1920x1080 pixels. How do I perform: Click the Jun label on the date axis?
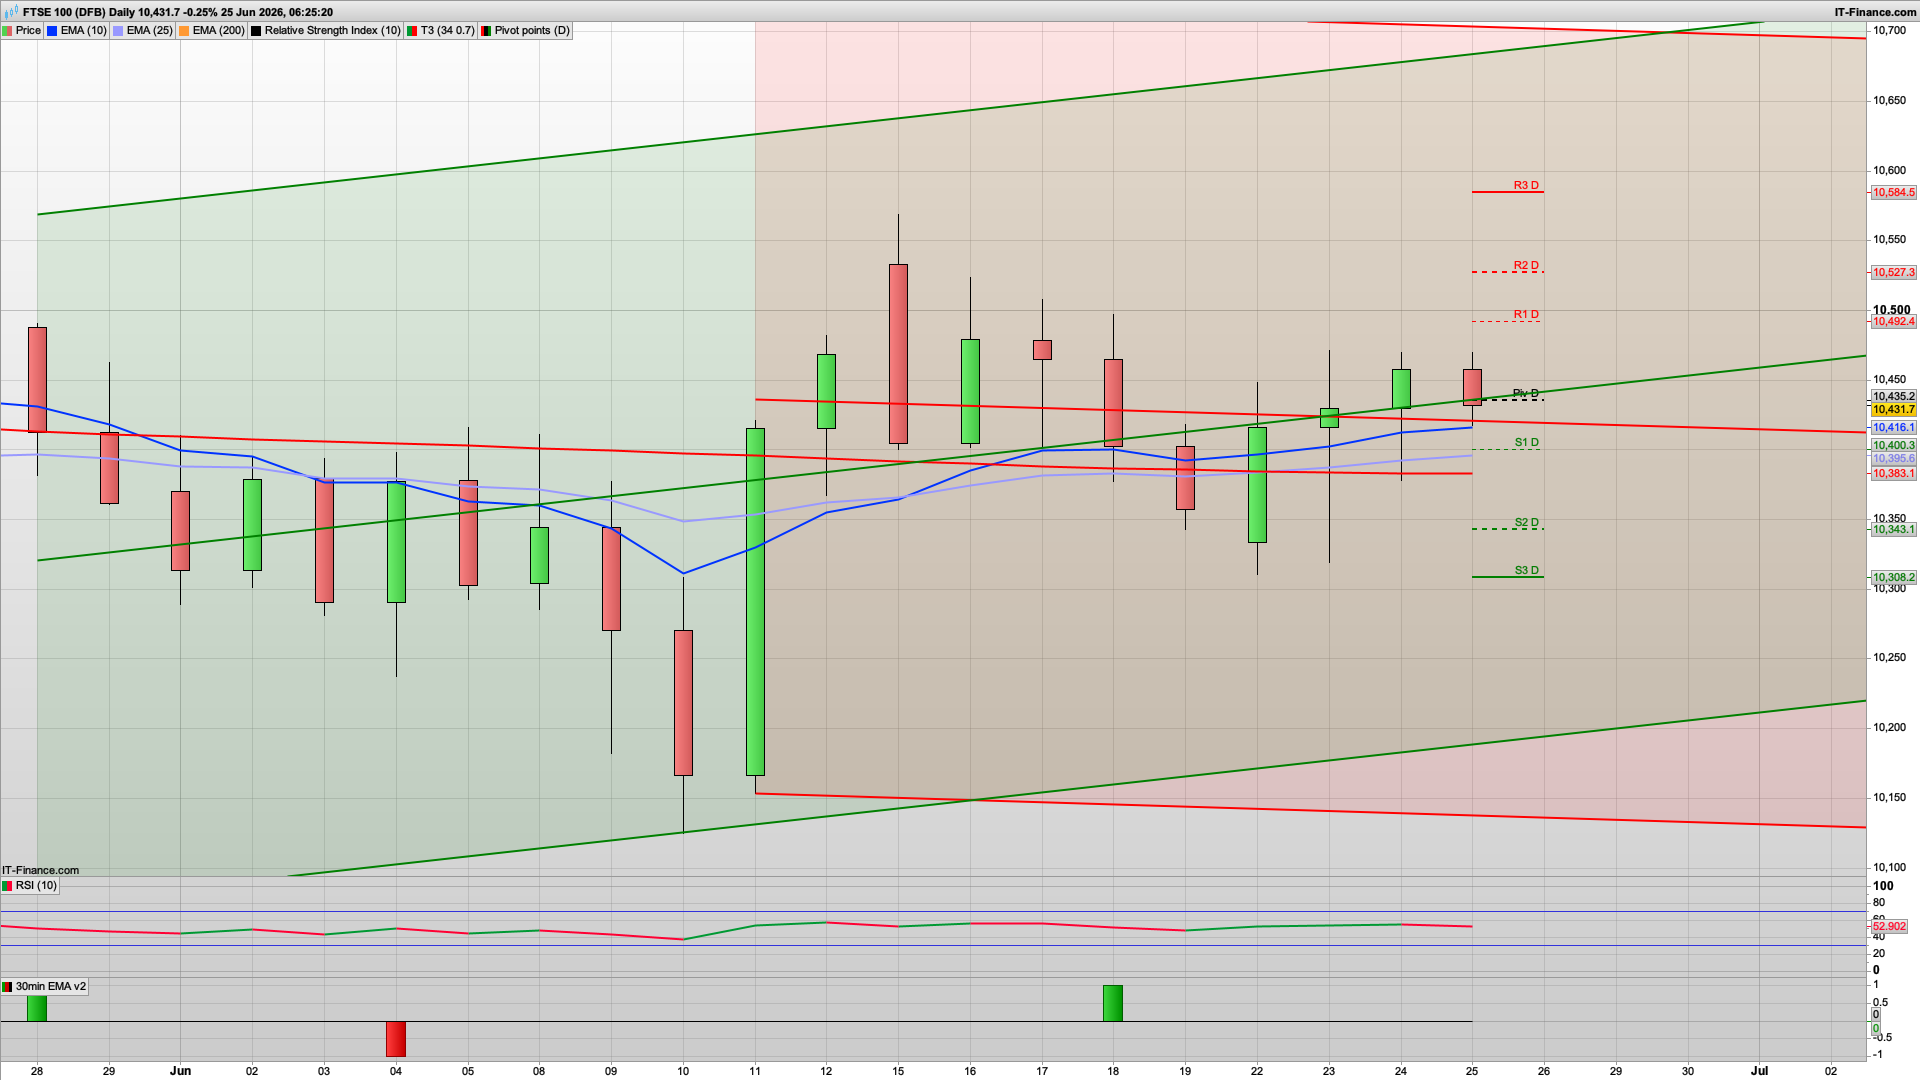[x=180, y=1070]
